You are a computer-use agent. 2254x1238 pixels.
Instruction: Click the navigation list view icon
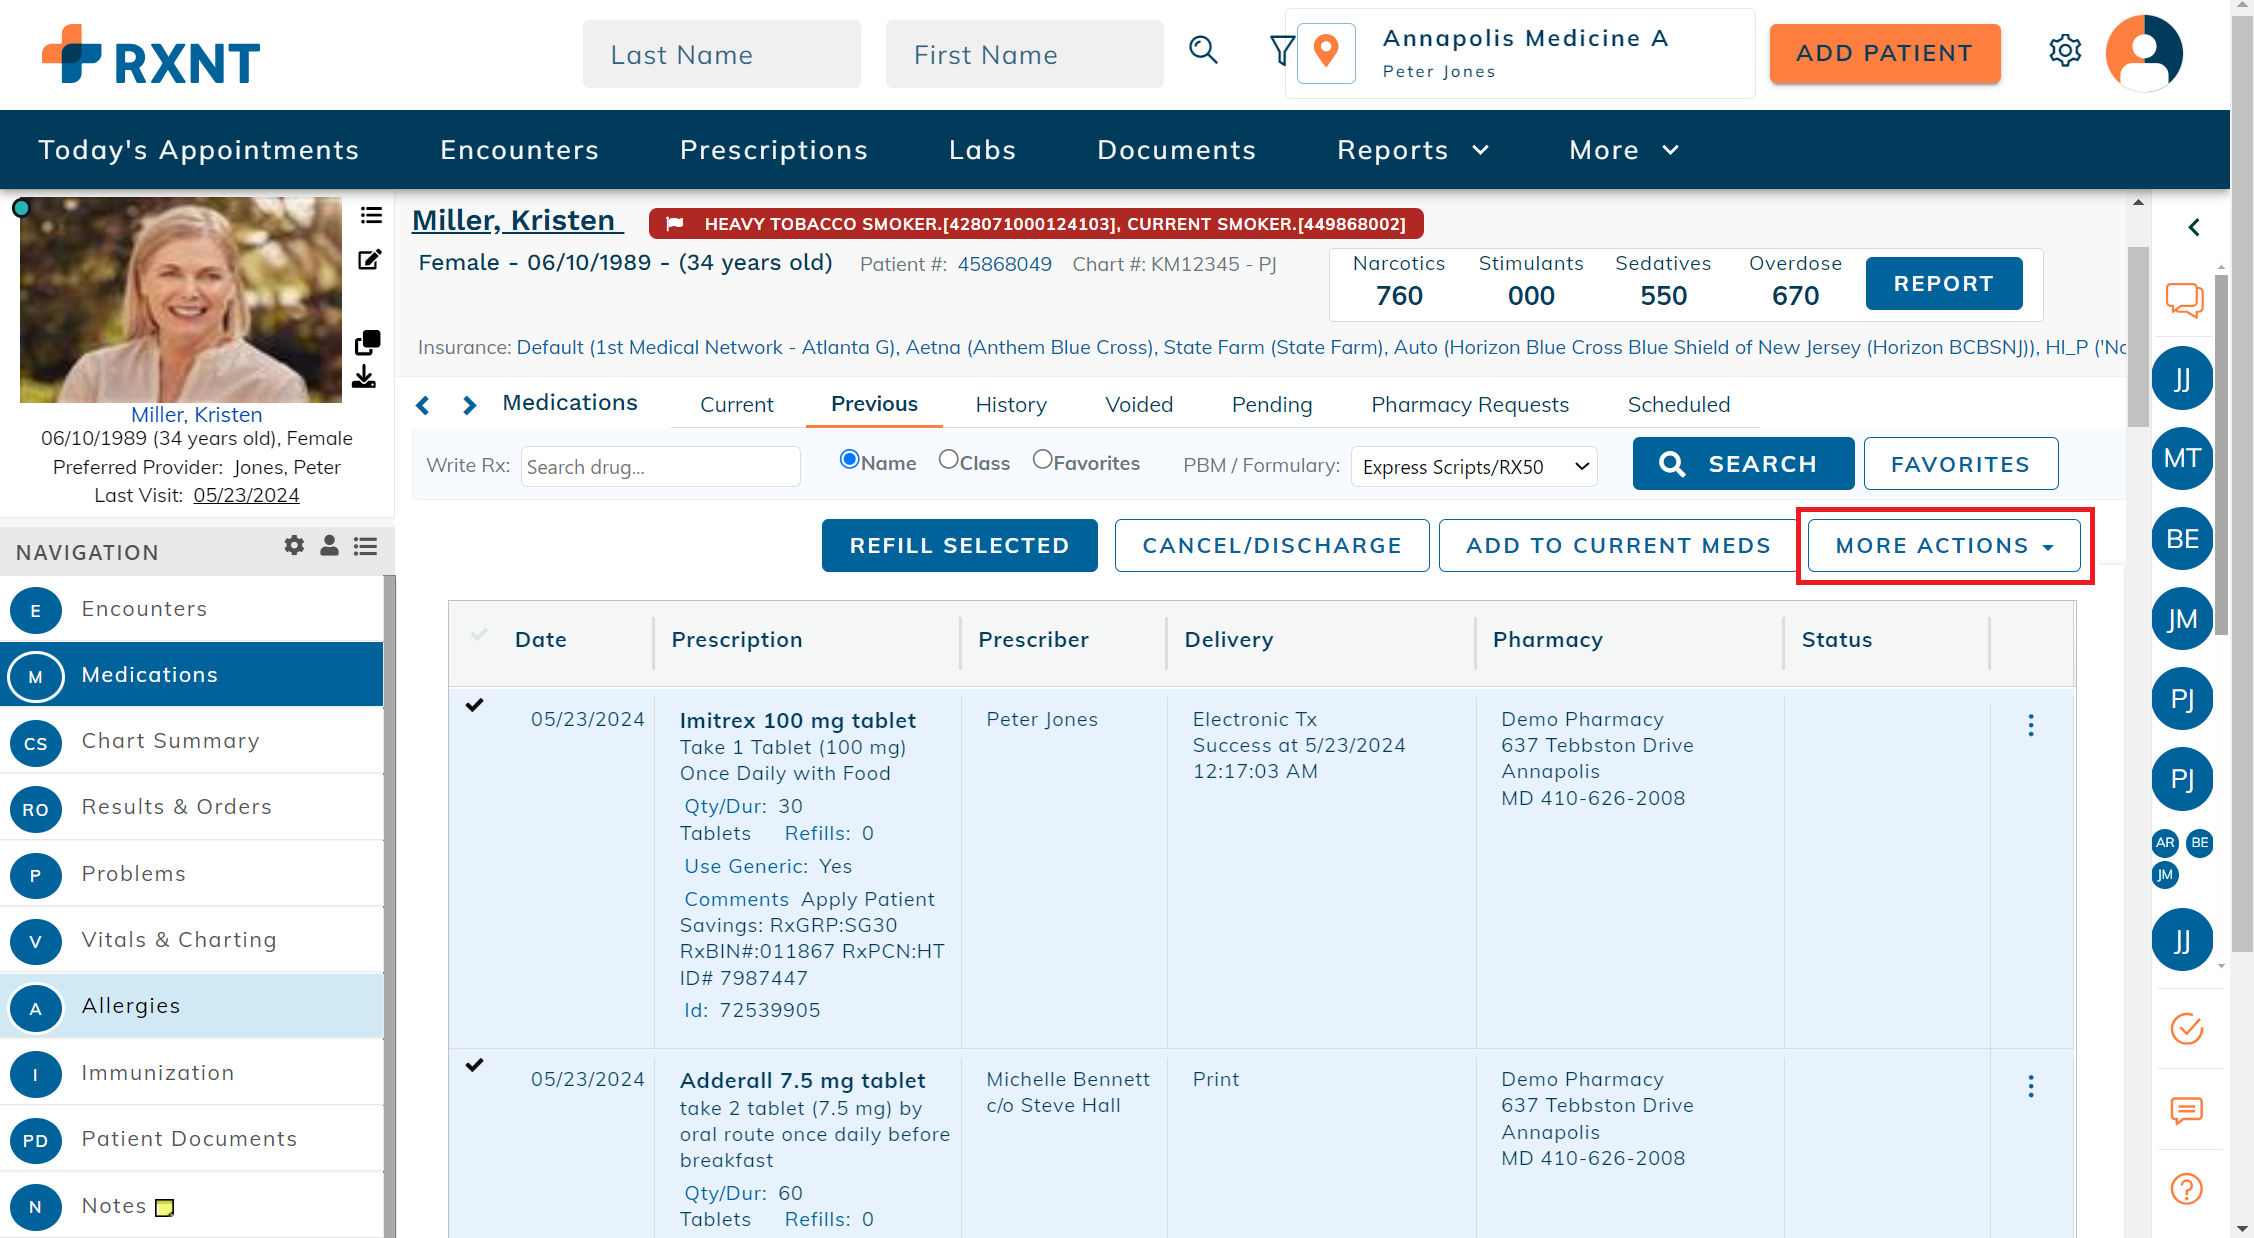click(365, 546)
